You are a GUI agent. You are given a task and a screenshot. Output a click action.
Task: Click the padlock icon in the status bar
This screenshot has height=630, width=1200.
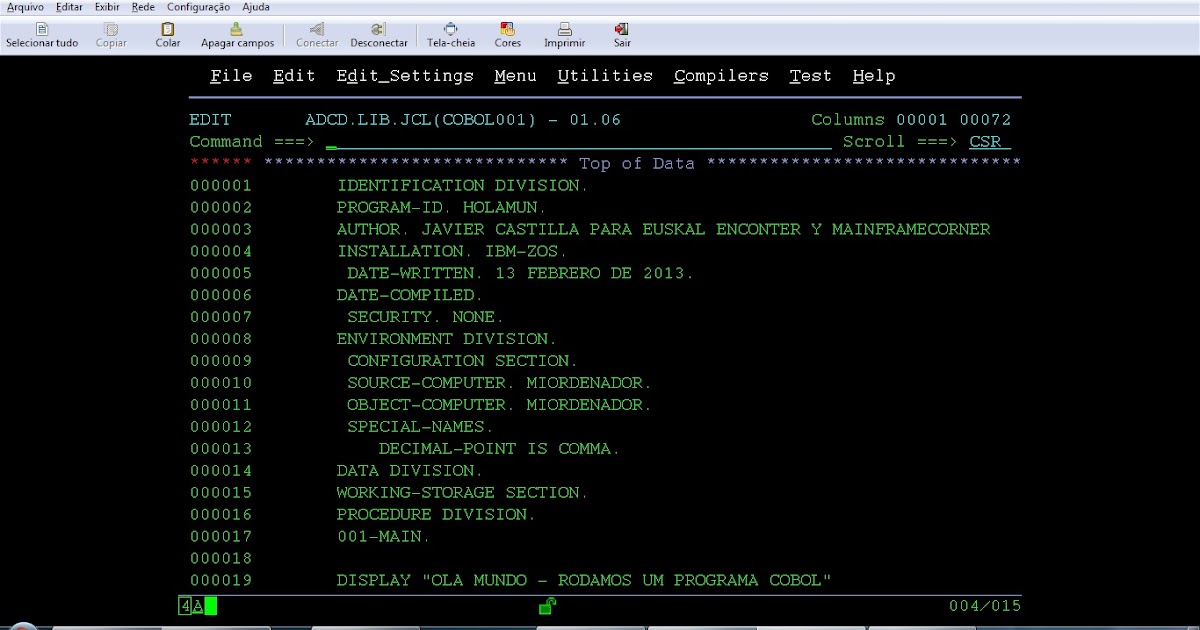546,606
